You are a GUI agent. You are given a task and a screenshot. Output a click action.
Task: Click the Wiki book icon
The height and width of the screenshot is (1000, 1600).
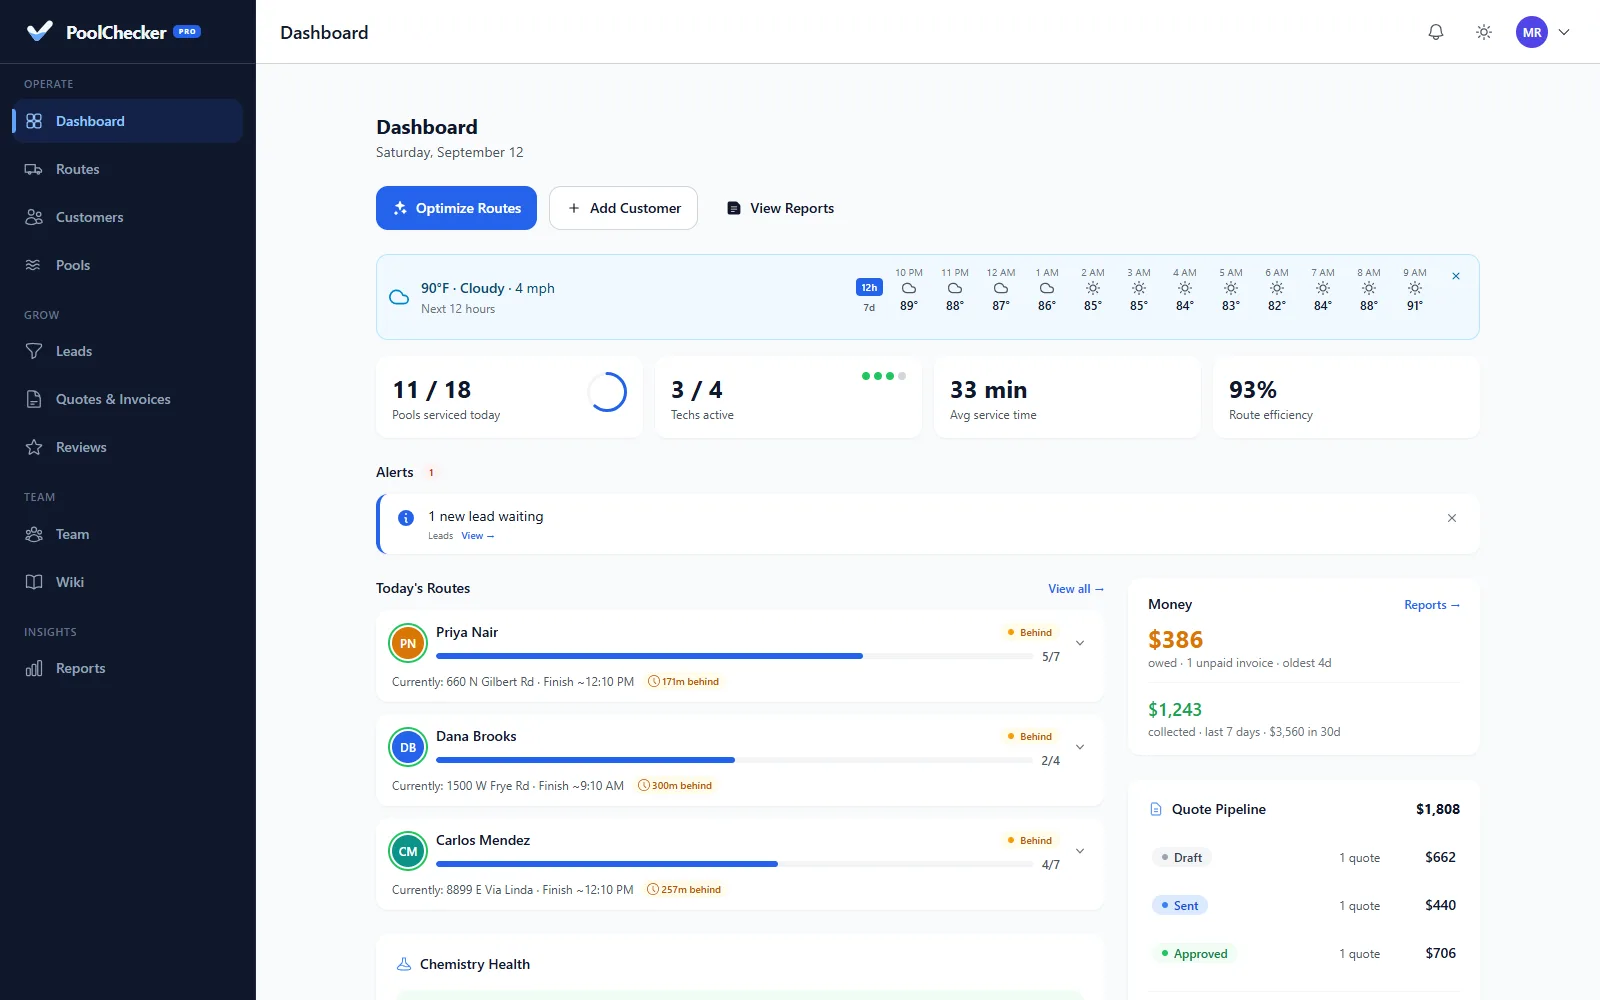34,582
